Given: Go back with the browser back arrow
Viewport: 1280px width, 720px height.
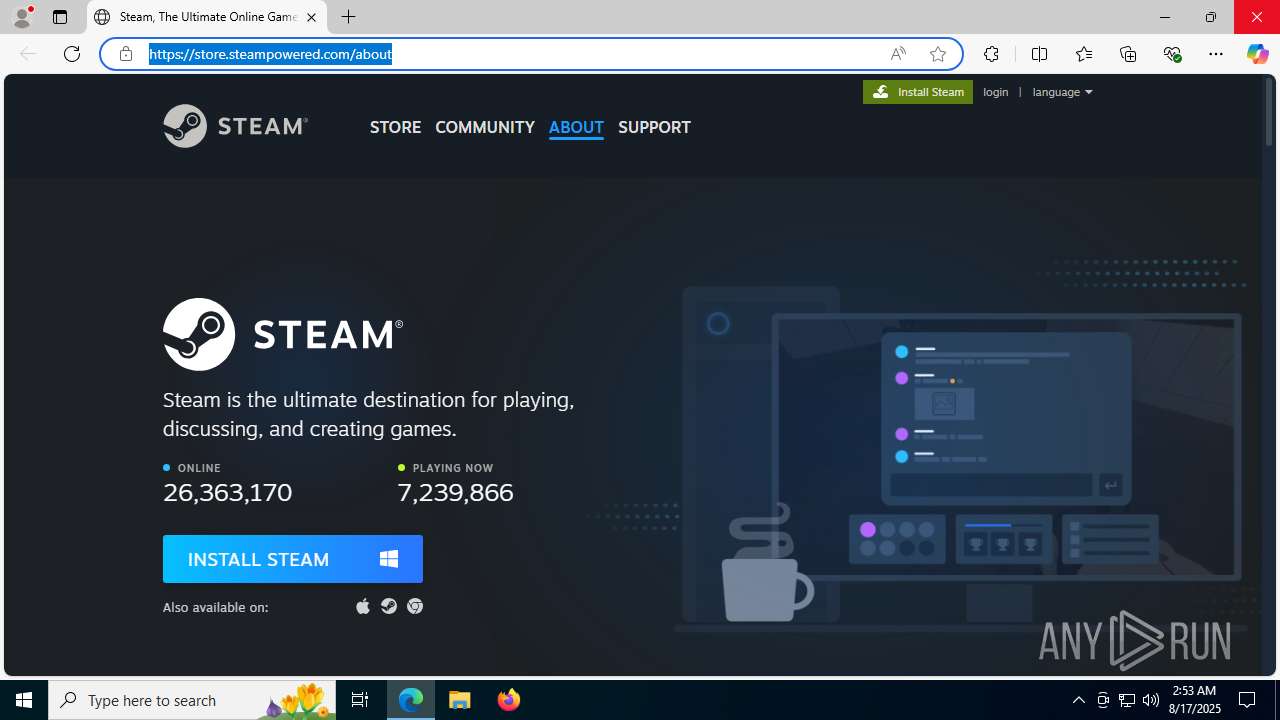Looking at the screenshot, I should click(x=28, y=54).
